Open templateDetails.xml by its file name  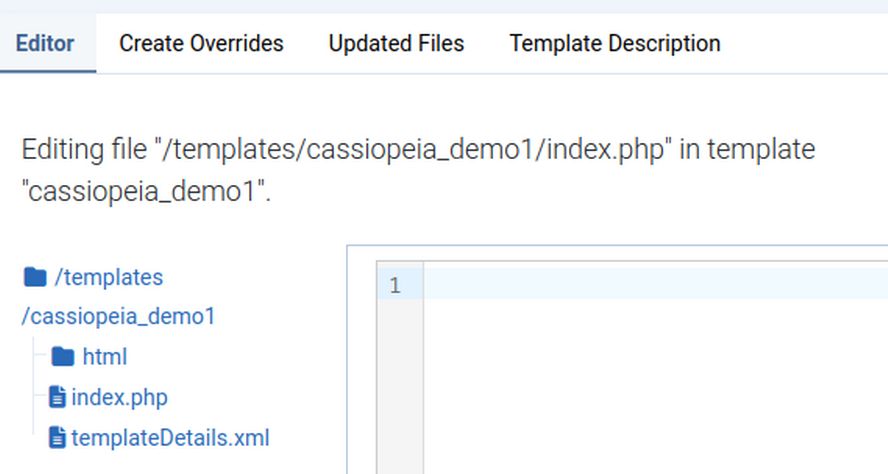coord(170,438)
